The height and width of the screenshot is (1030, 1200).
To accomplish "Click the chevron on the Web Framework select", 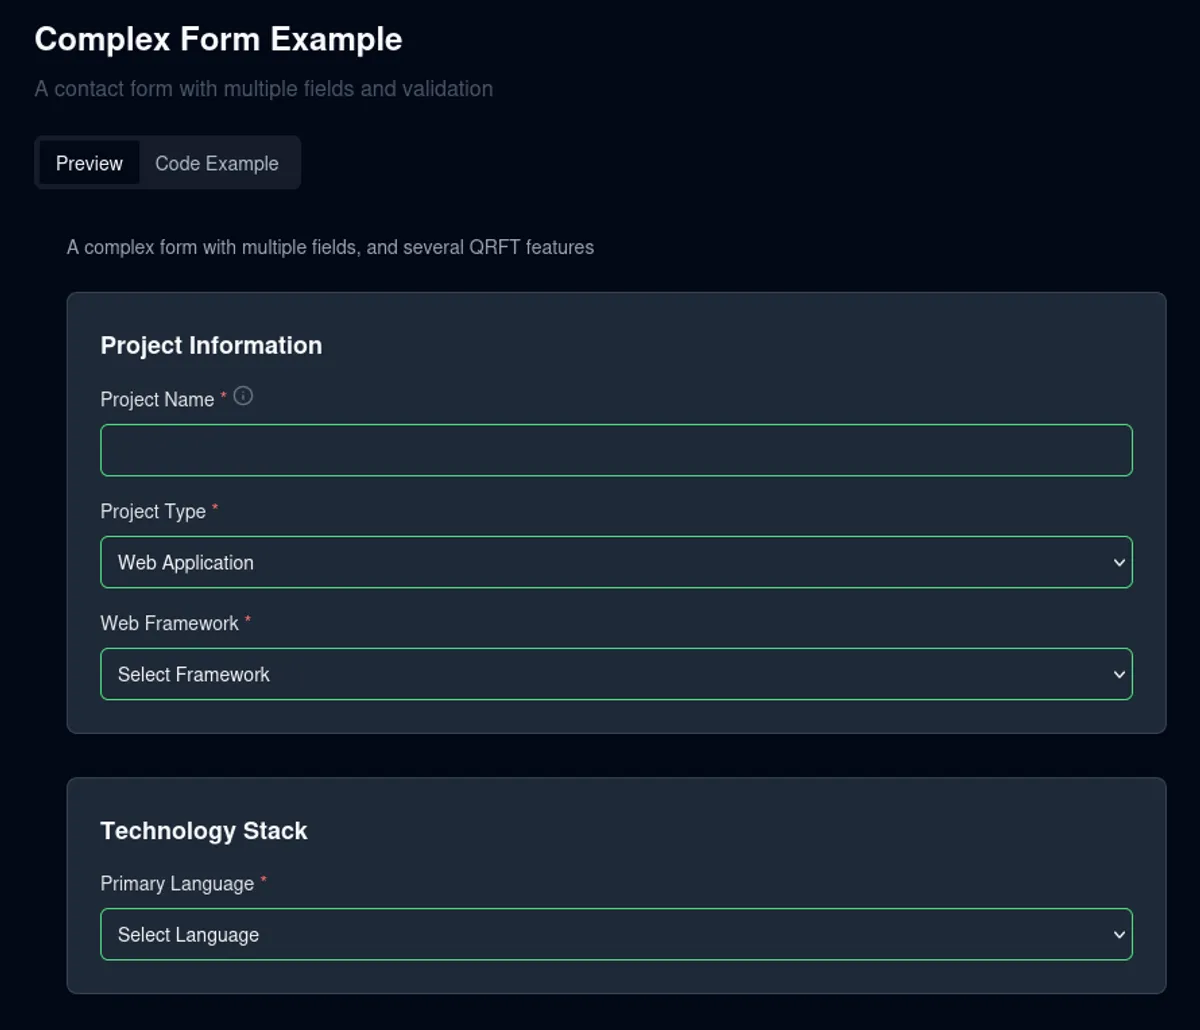I will (x=1119, y=674).
